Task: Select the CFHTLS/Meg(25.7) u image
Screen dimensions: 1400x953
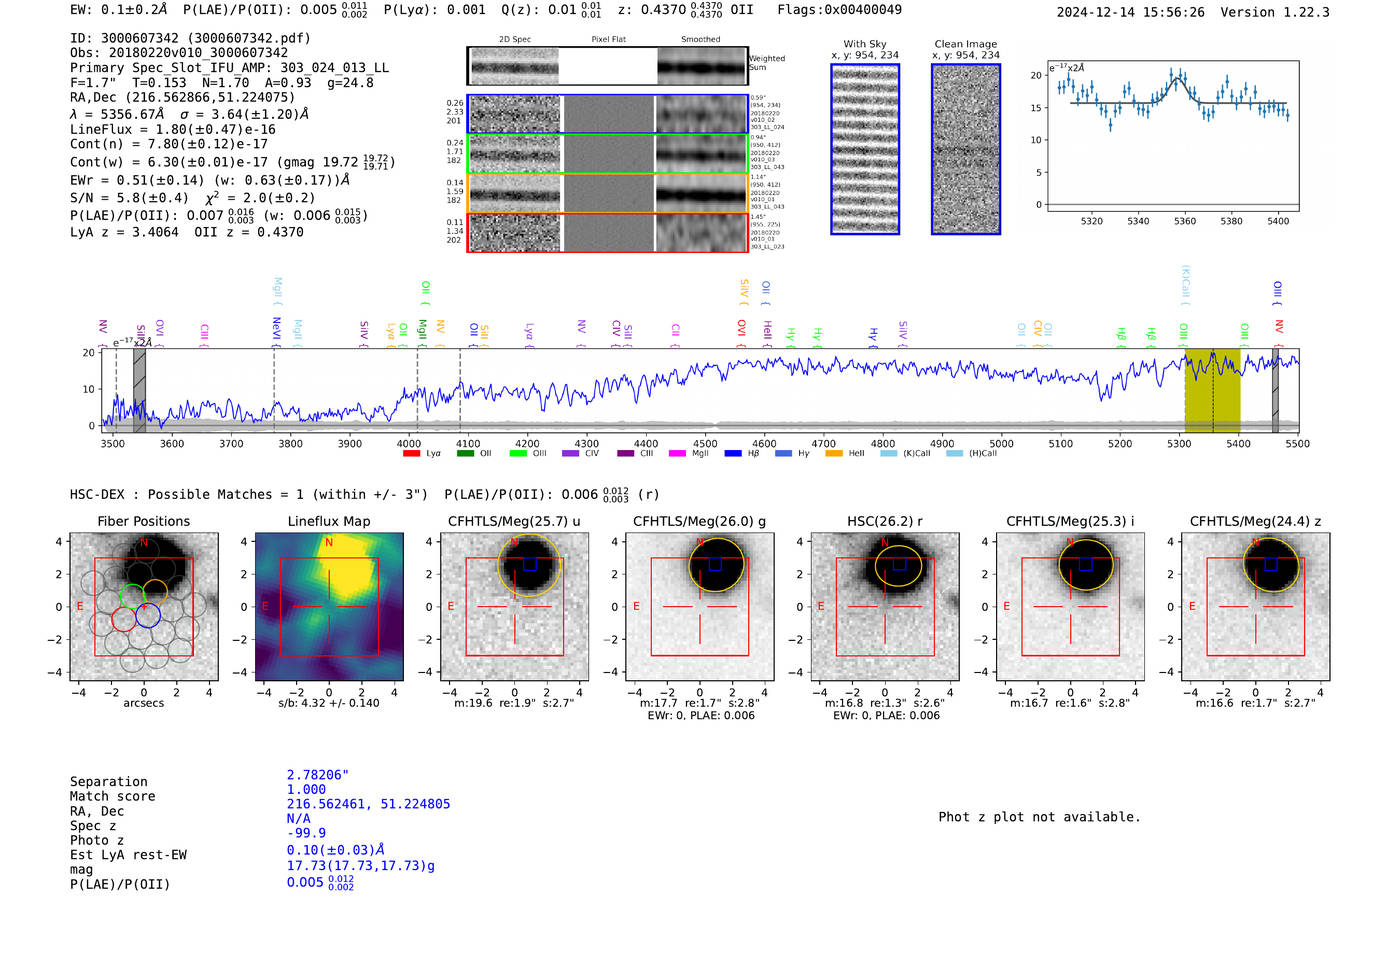Action: coord(514,606)
